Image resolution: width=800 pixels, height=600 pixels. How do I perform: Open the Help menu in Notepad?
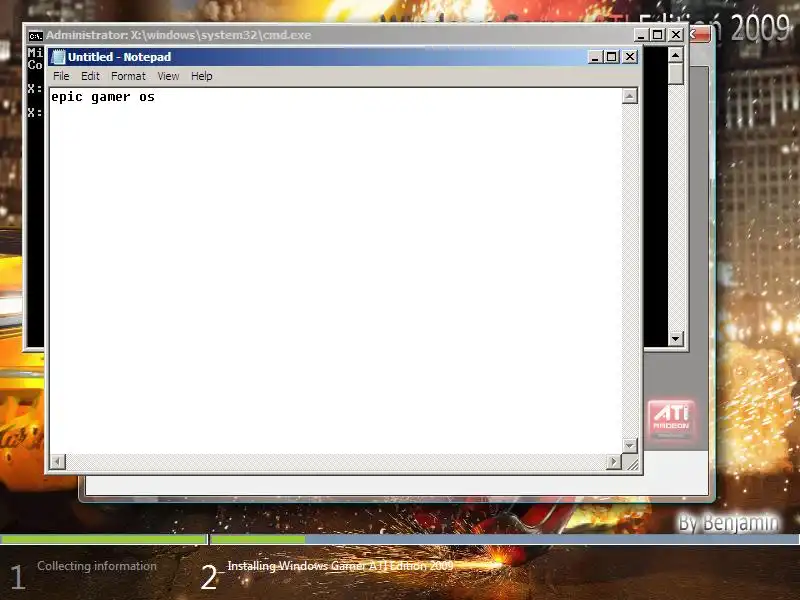coord(202,76)
